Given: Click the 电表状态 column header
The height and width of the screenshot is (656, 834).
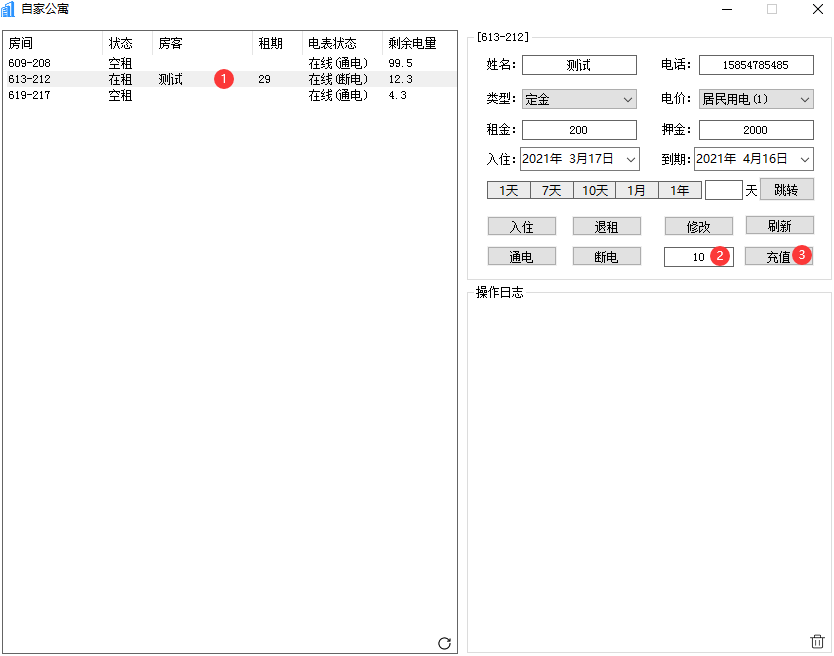Looking at the screenshot, I should [342, 43].
